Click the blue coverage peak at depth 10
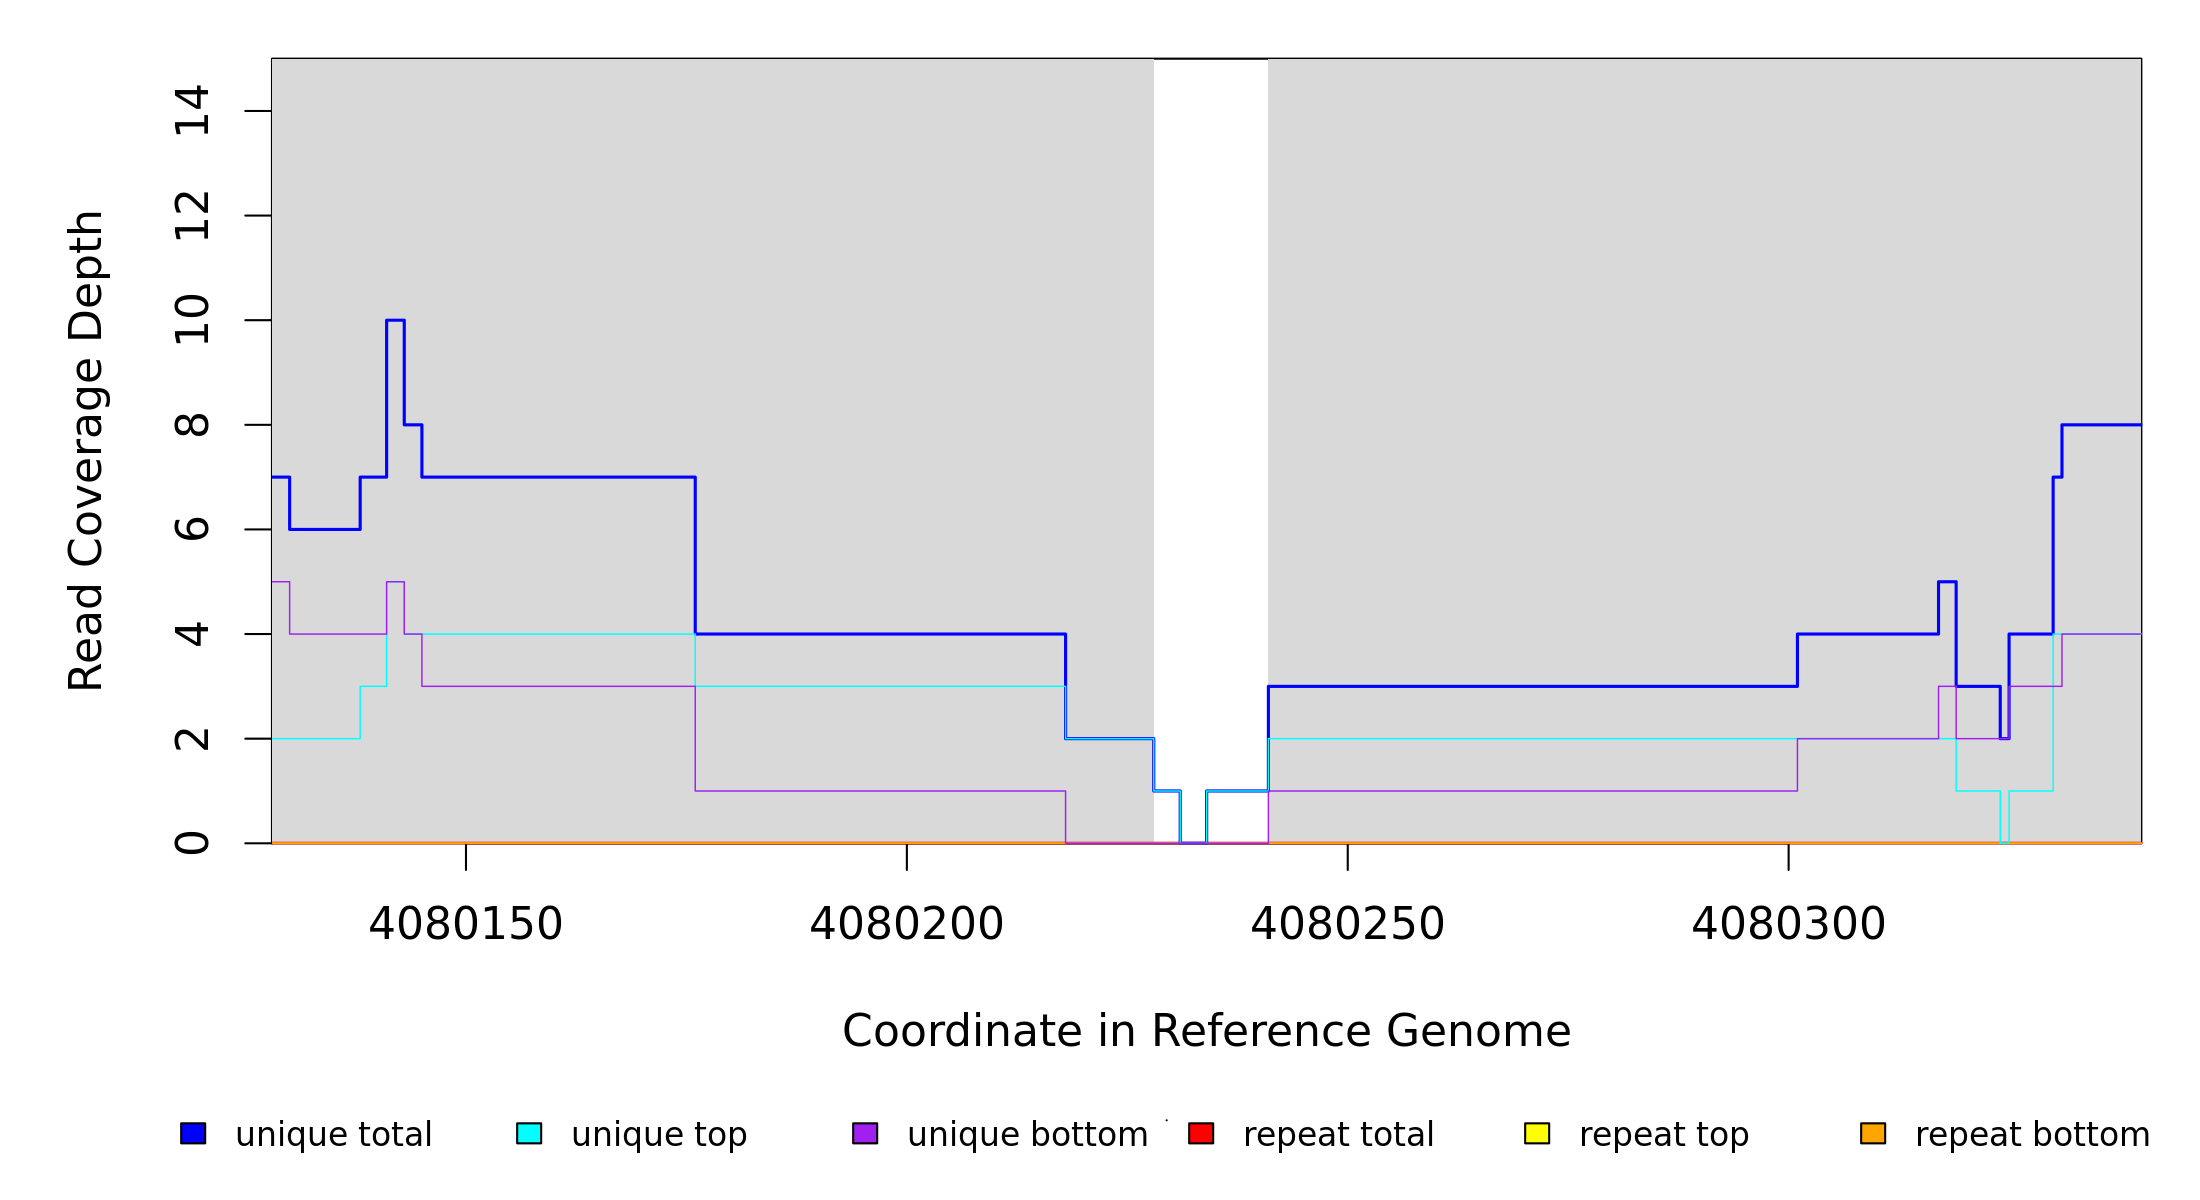Image resolution: width=2200 pixels, height=1200 pixels. (x=395, y=320)
